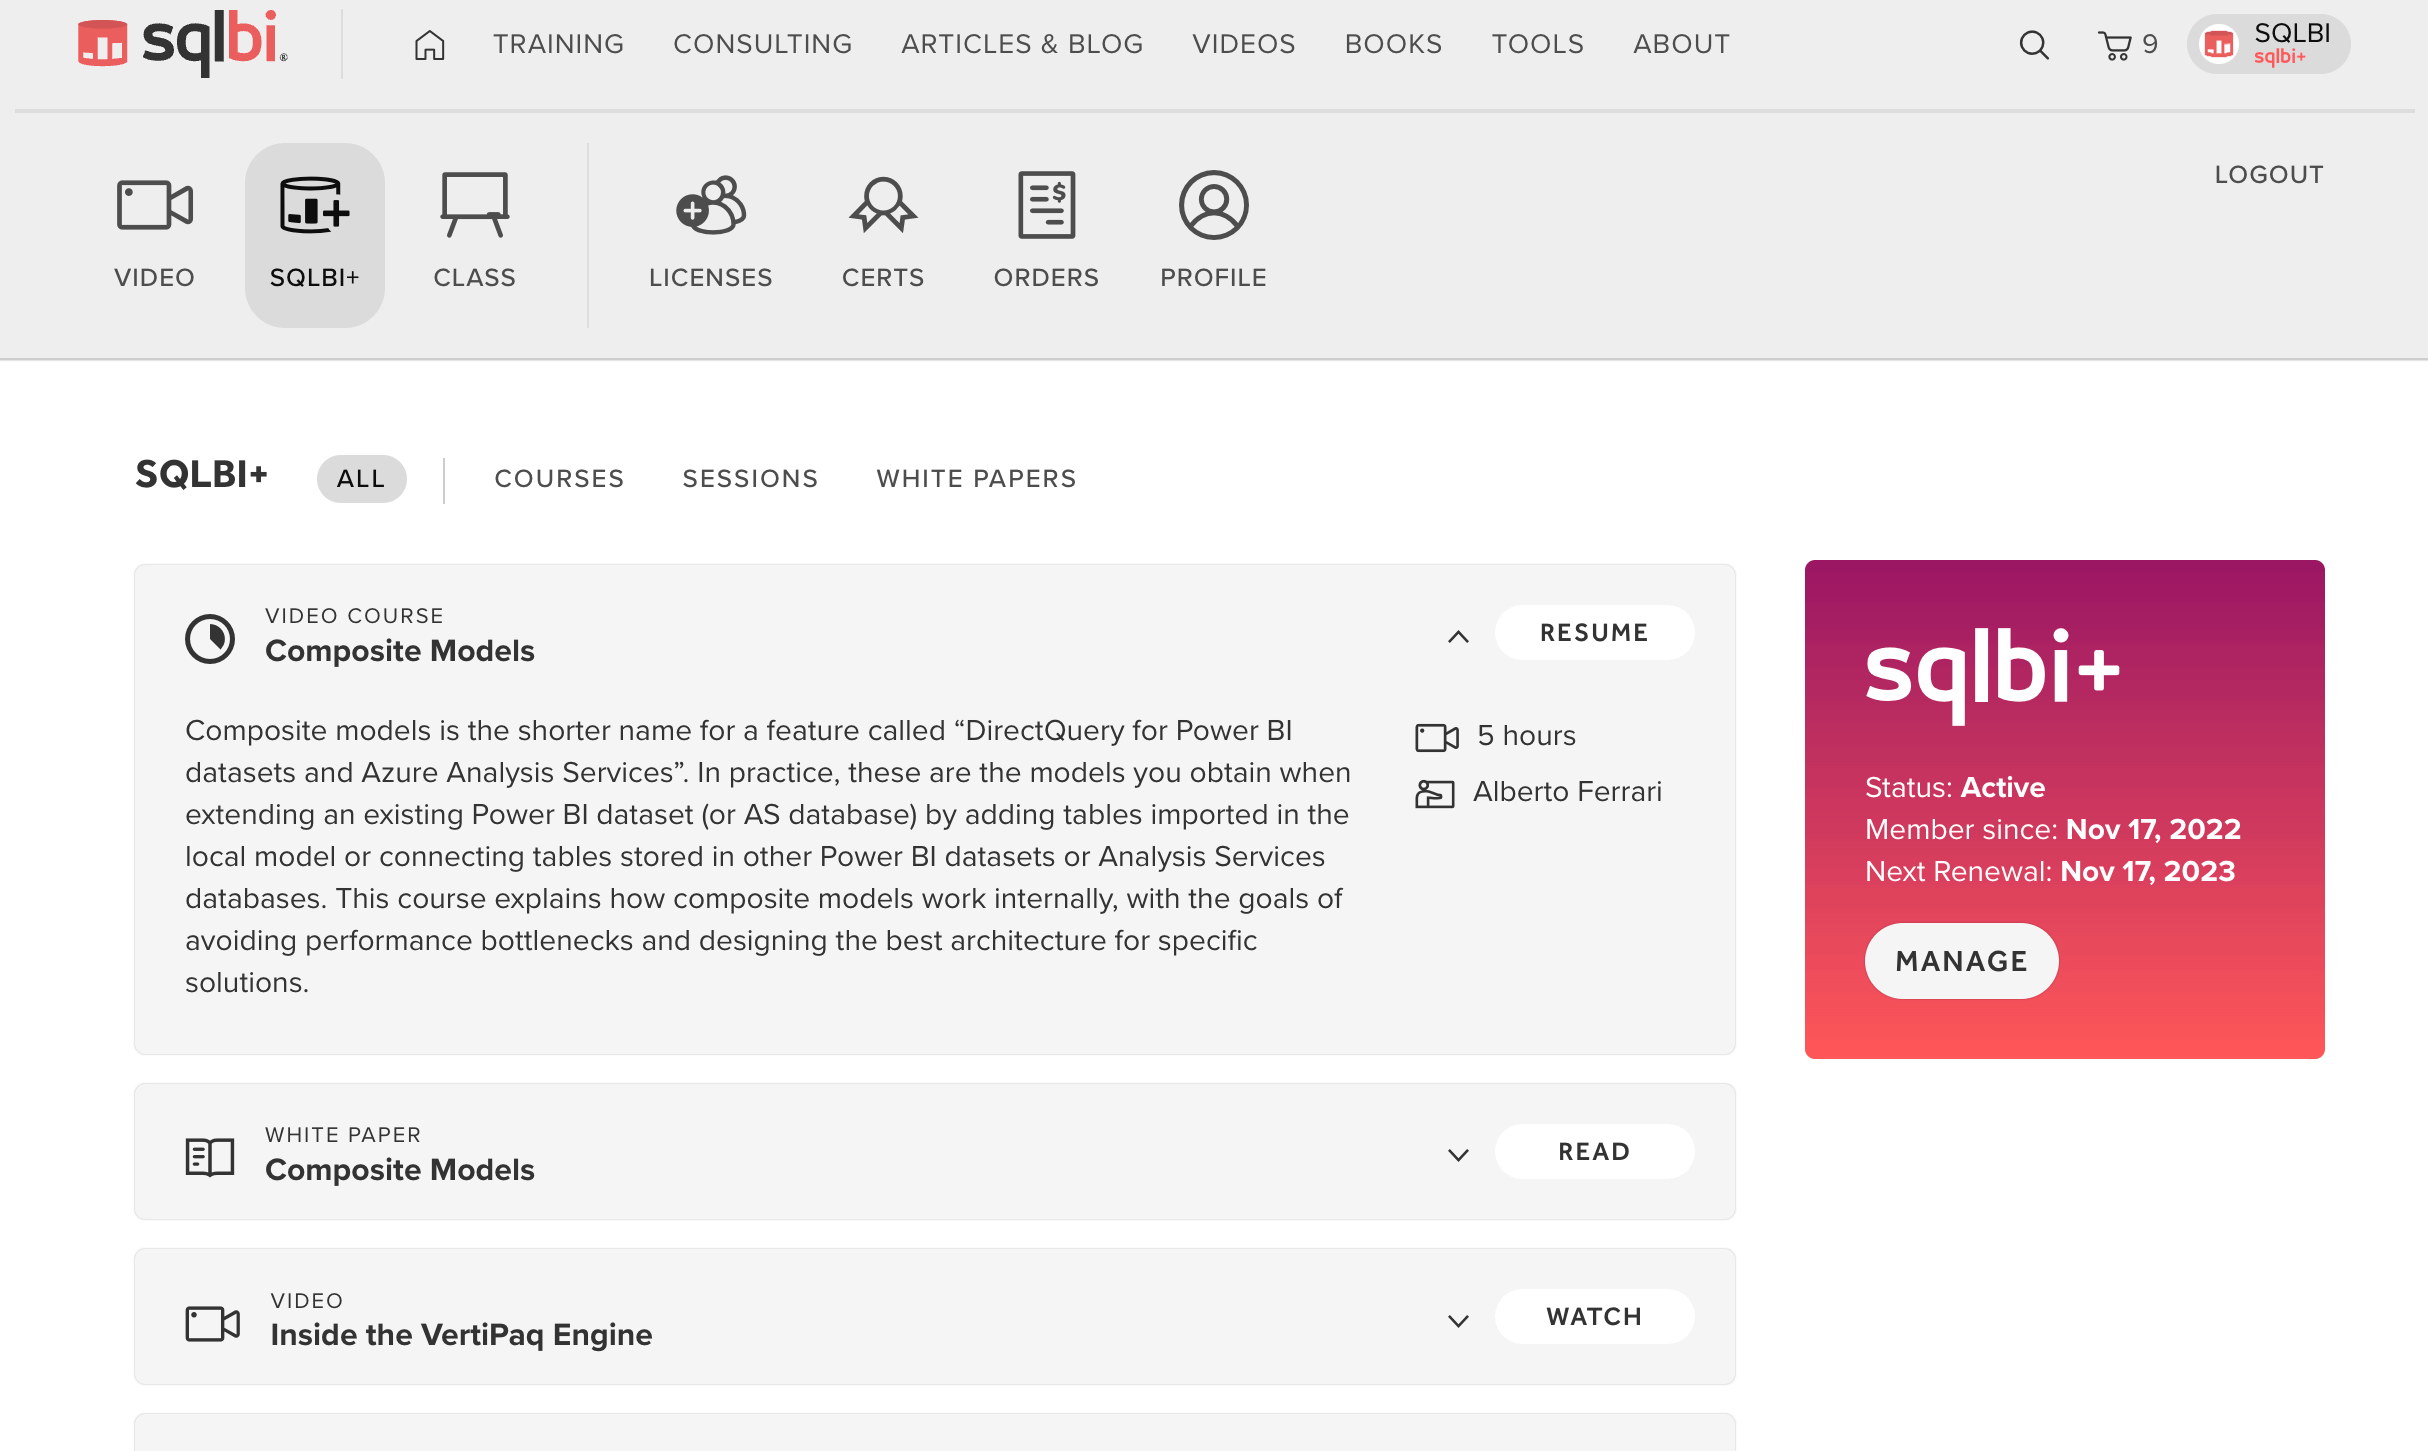Watch Inside the VertiPaq Engine video
This screenshot has height=1451, width=2428.
tap(1595, 1317)
